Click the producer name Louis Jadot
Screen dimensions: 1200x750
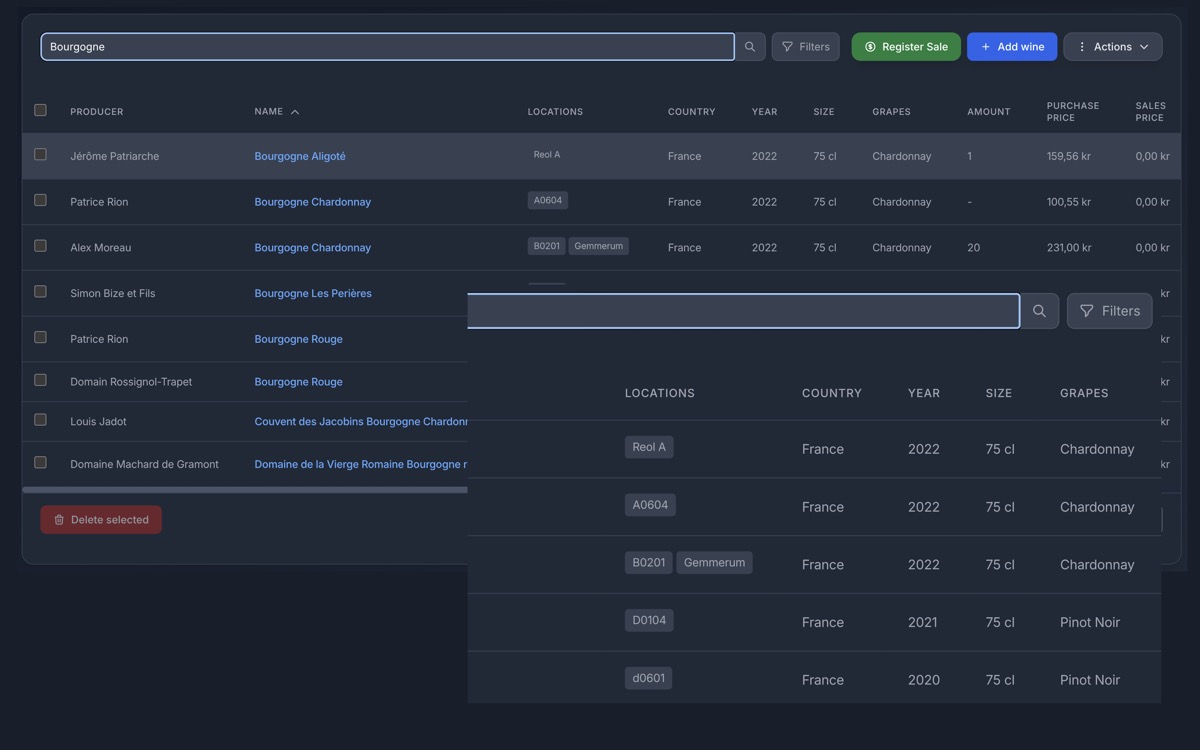coord(98,422)
